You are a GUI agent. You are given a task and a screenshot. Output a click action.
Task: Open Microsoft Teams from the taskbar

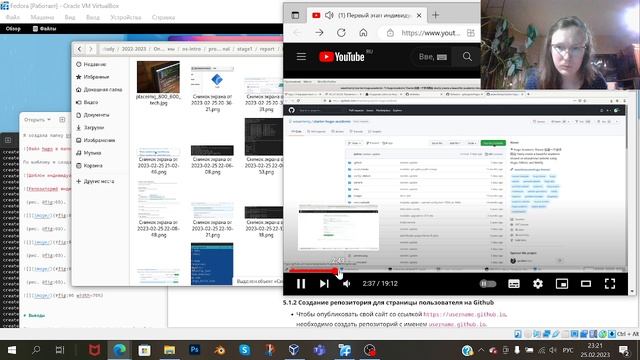click(x=319, y=350)
